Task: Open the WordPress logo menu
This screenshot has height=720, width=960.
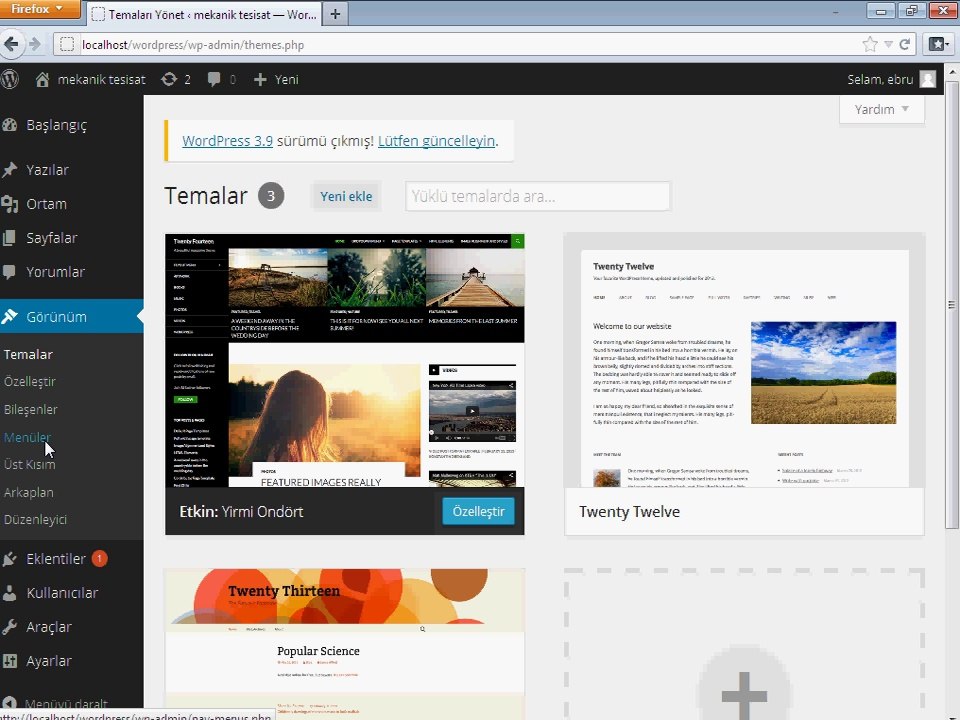Action: [9, 79]
